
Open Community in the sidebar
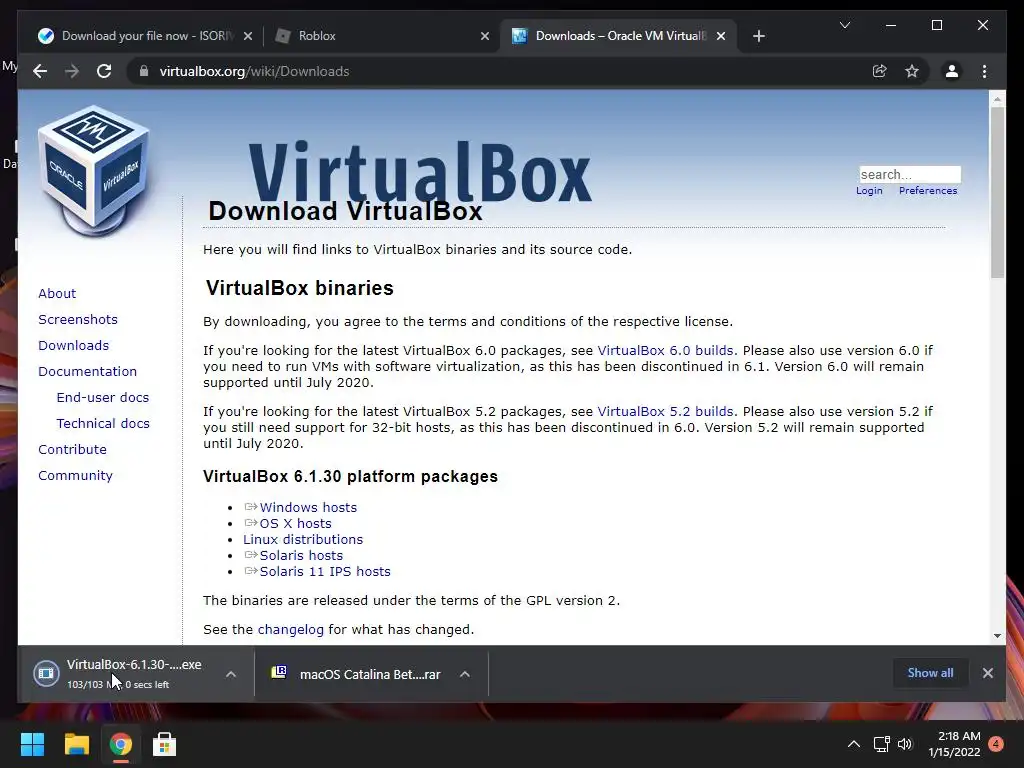[75, 475]
